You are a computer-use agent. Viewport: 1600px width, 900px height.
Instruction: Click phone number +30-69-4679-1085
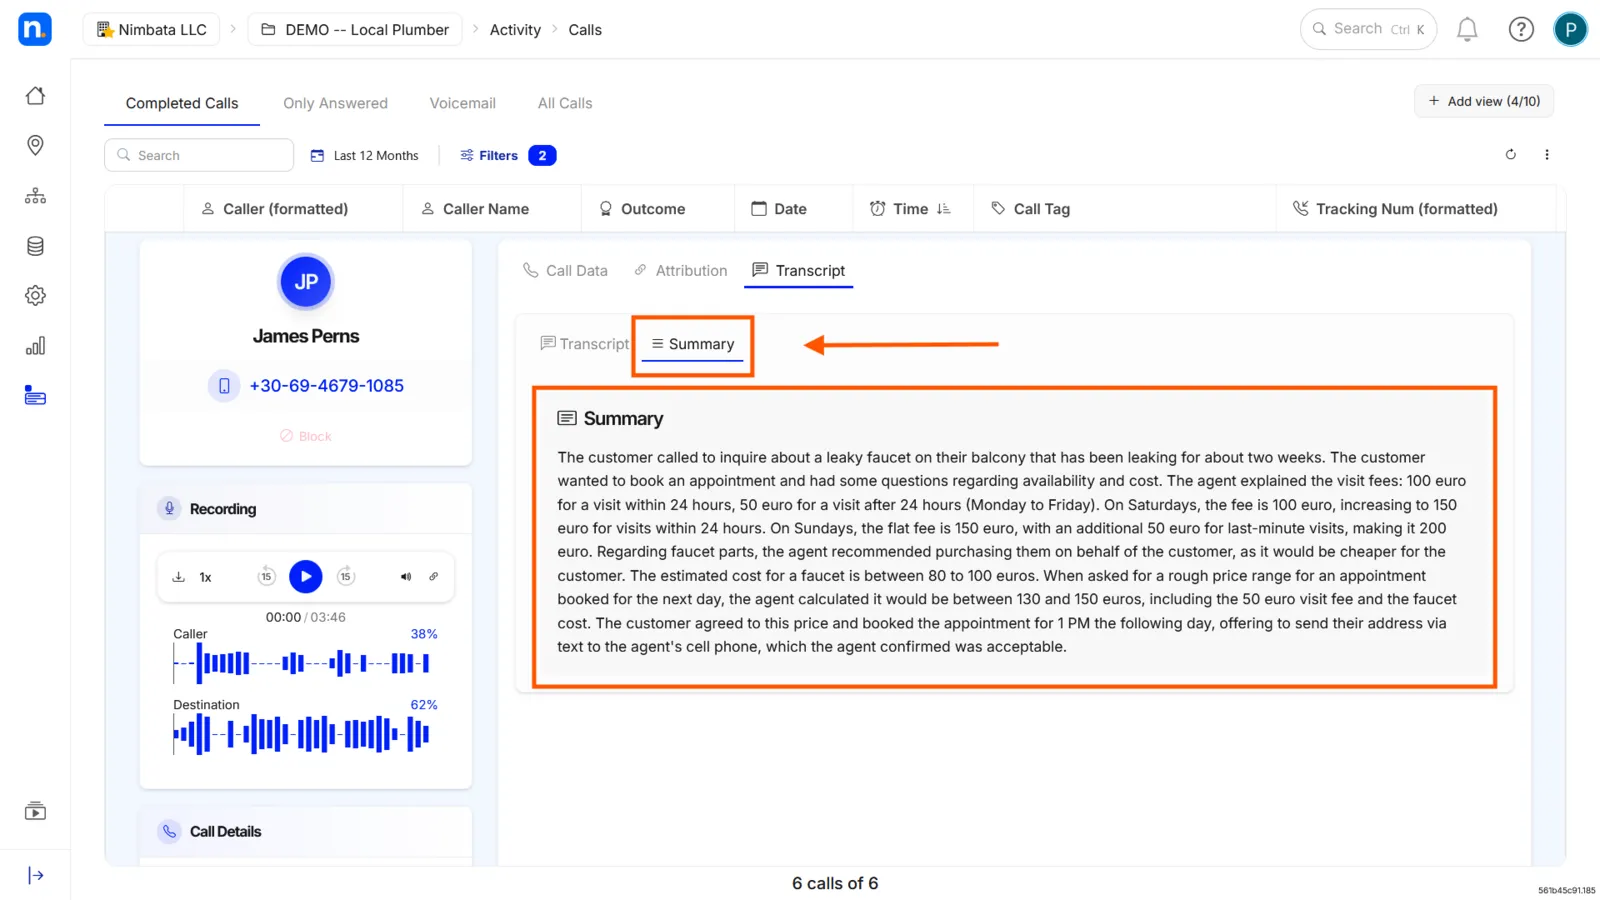tap(326, 386)
